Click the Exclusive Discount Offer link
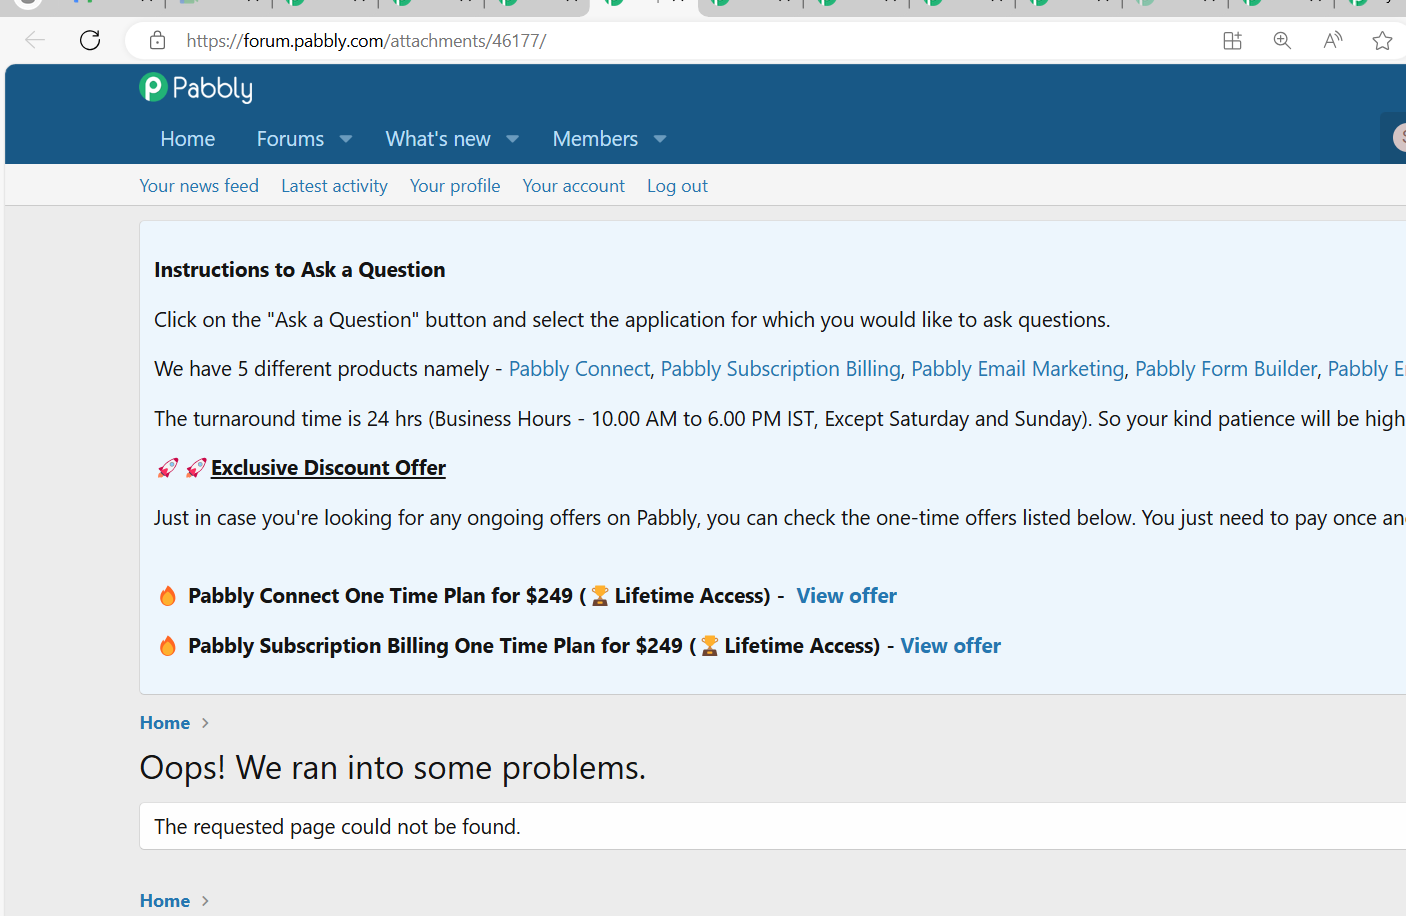 point(328,468)
